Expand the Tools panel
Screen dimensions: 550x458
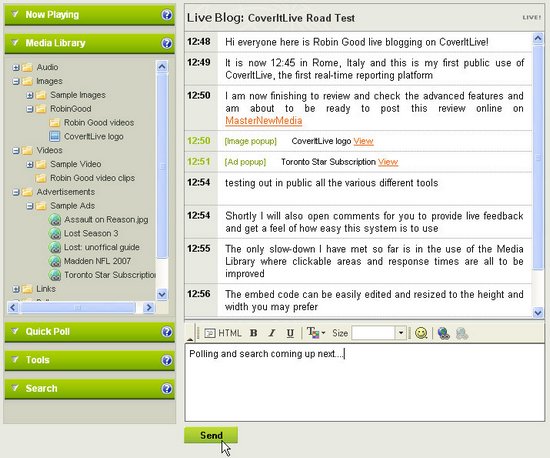15,360
